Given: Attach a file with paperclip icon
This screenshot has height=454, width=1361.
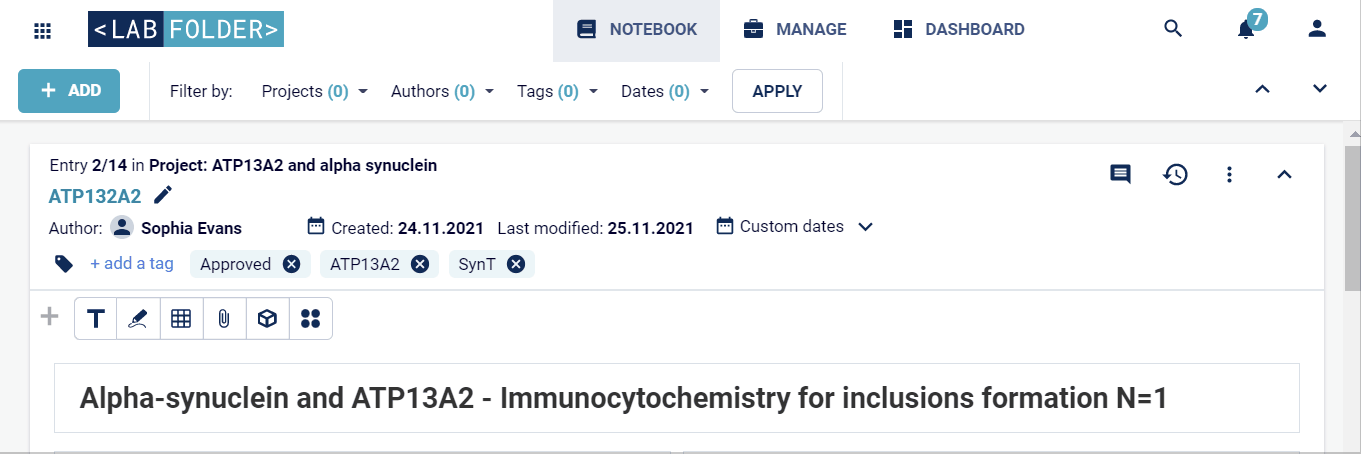Looking at the screenshot, I should (x=224, y=319).
